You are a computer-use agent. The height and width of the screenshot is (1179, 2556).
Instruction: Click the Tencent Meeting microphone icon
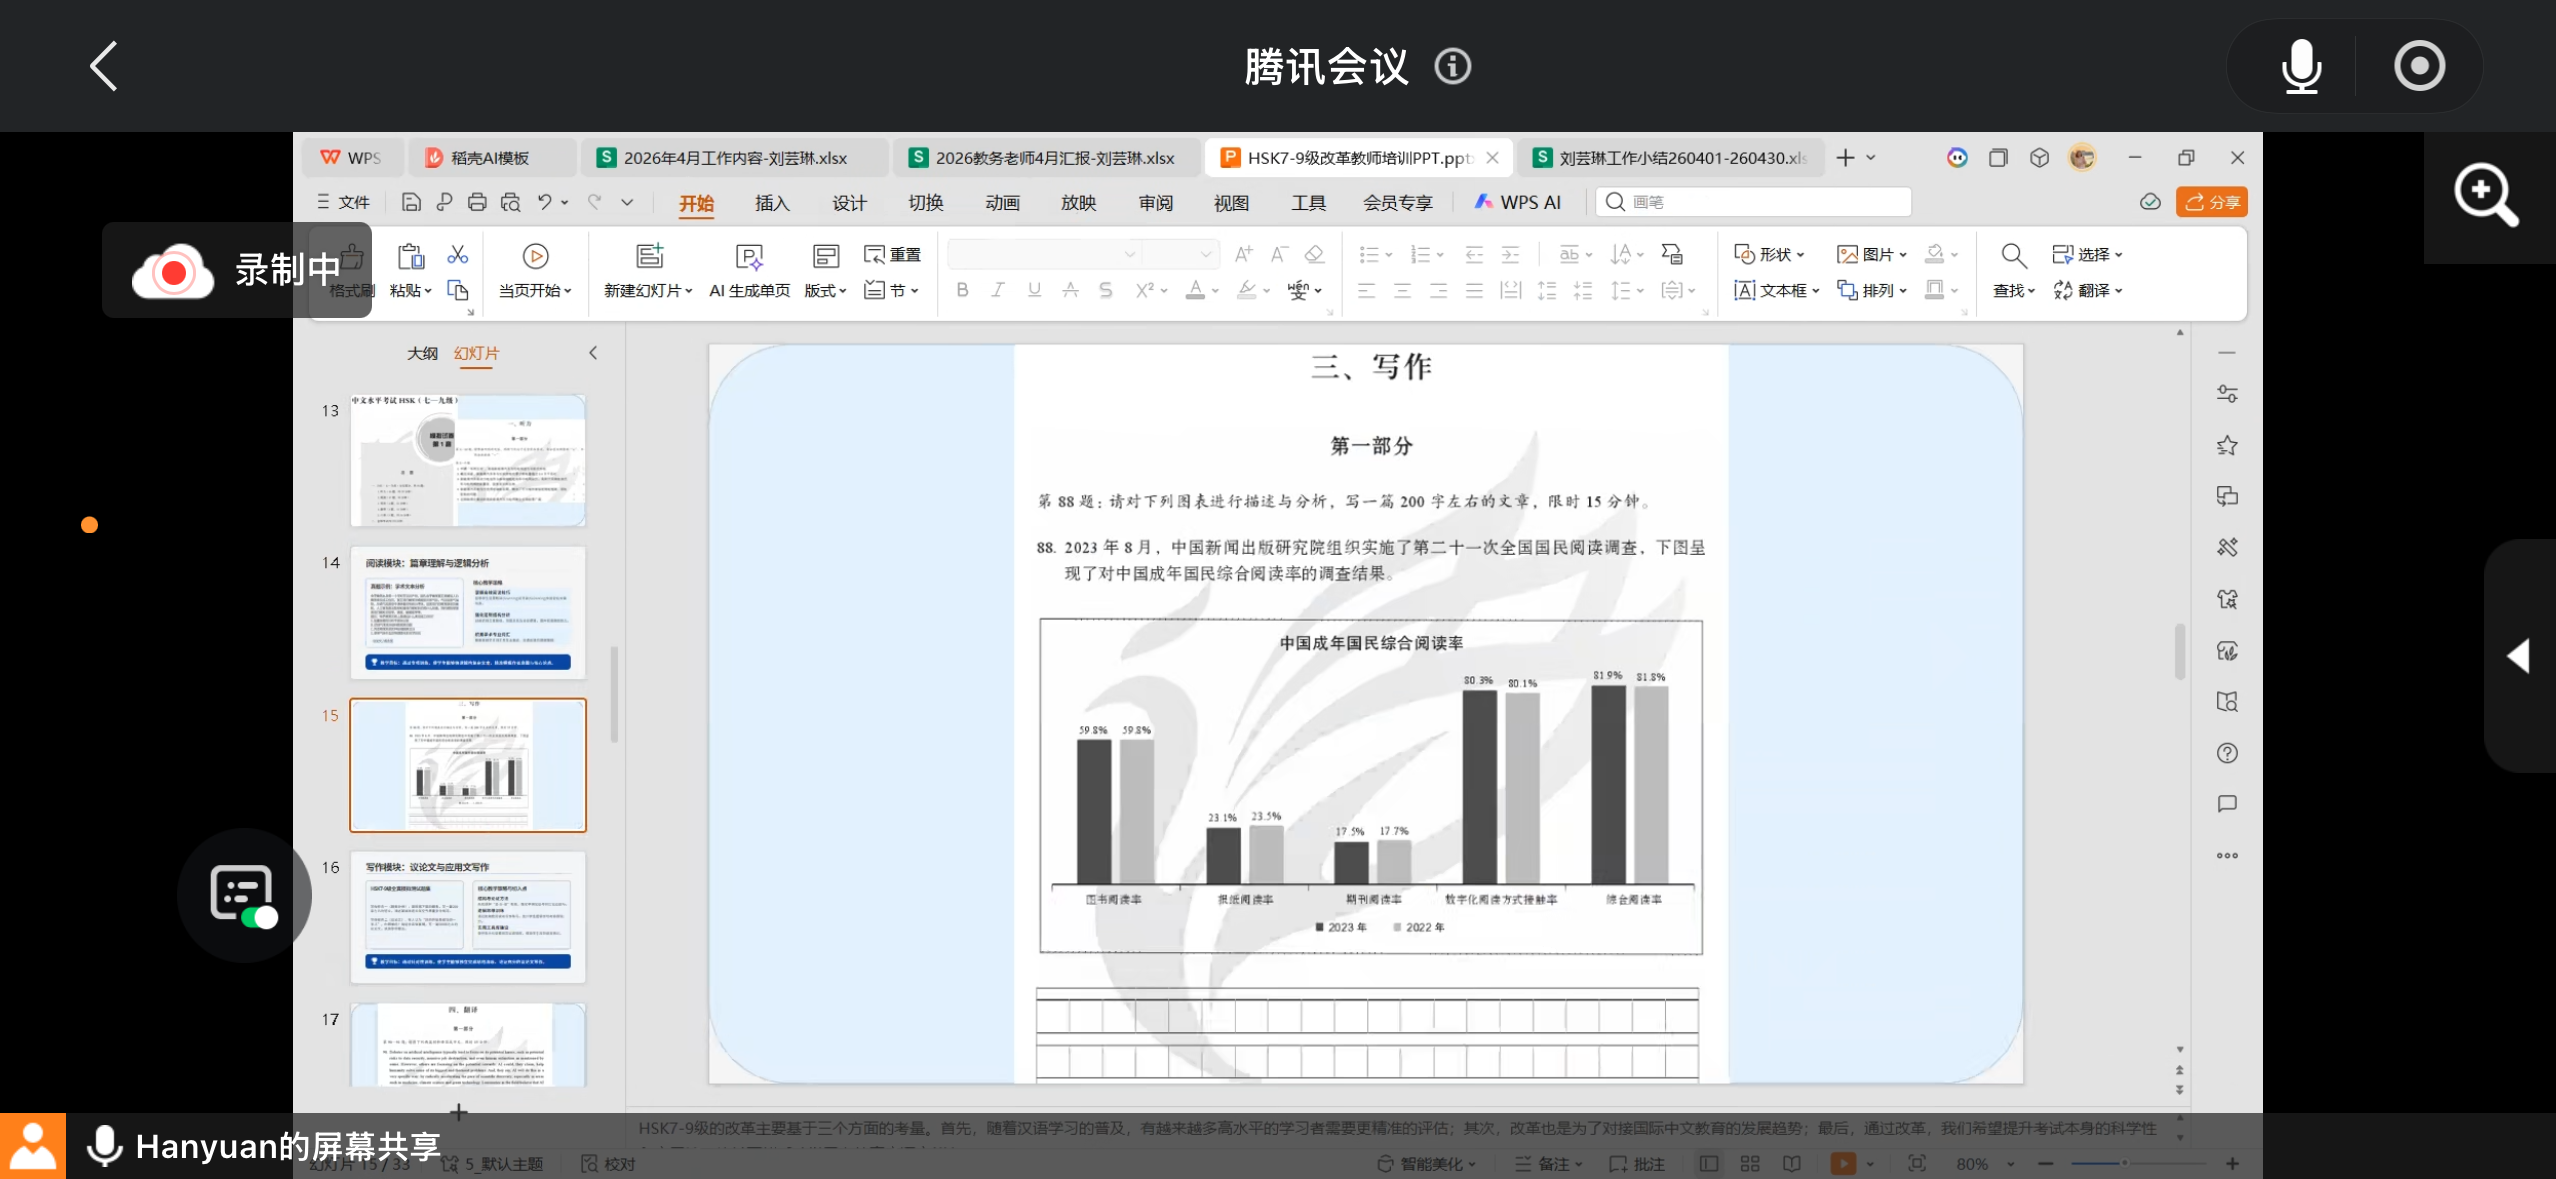click(x=2300, y=67)
